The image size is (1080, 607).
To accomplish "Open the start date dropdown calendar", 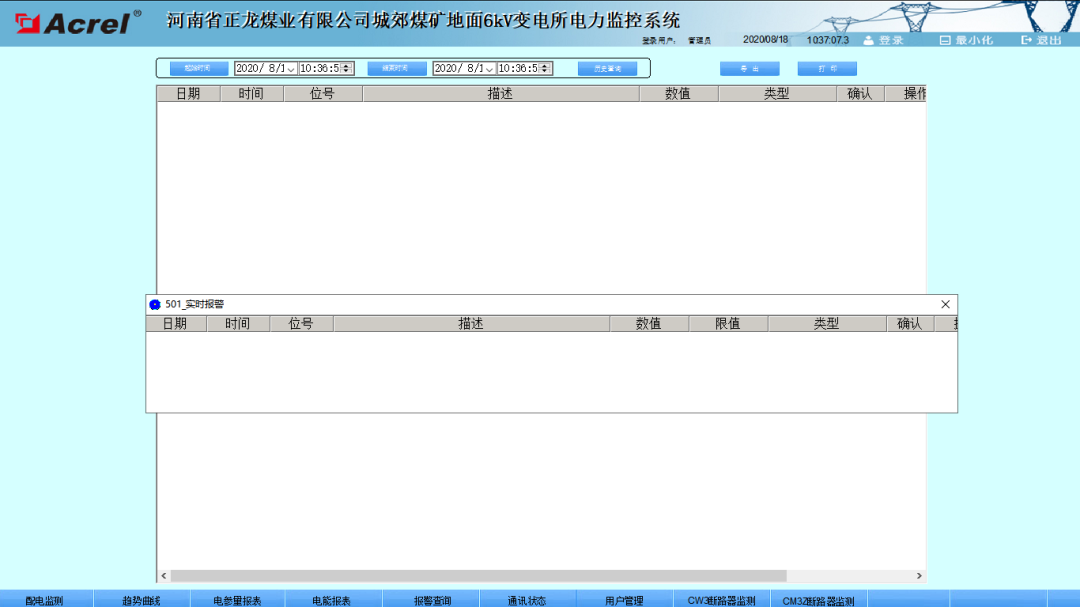I will pos(291,69).
